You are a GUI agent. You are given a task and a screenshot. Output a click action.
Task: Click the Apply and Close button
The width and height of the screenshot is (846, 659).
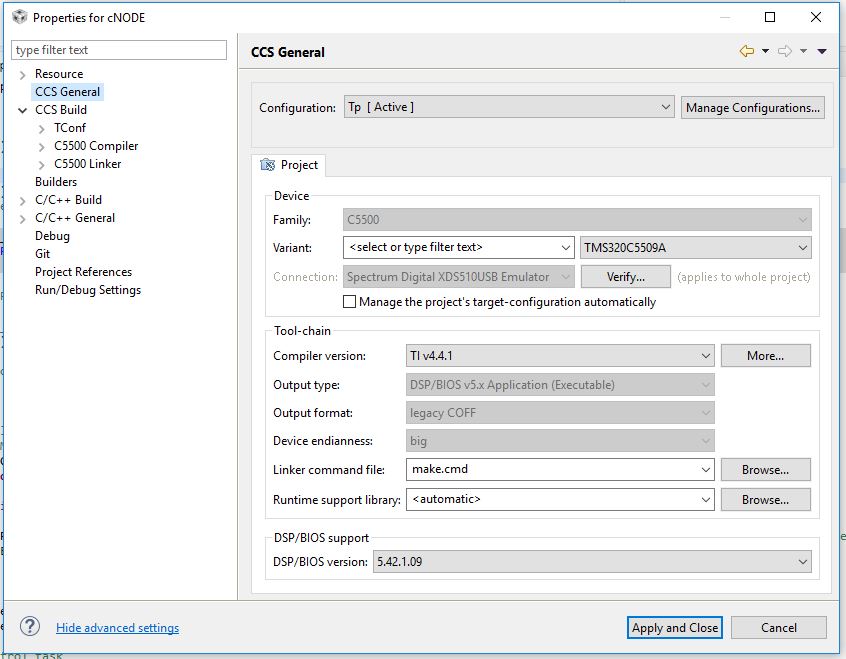pyautogui.click(x=674, y=627)
